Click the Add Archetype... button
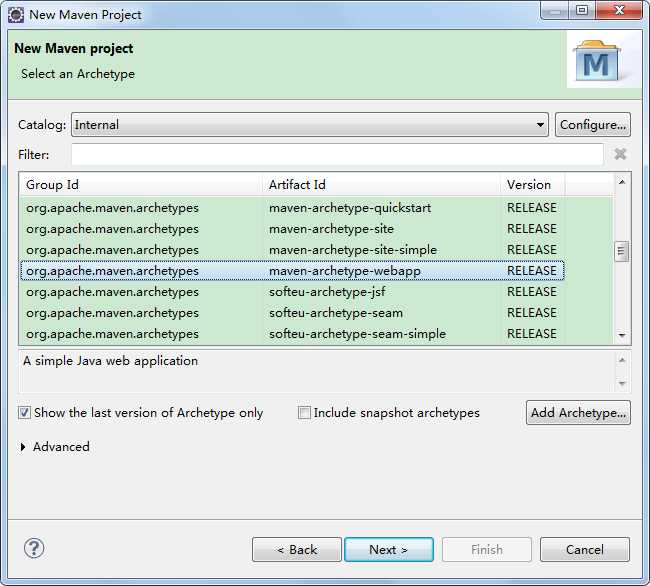Screen dimensions: 650x586 pyautogui.click(x=578, y=412)
